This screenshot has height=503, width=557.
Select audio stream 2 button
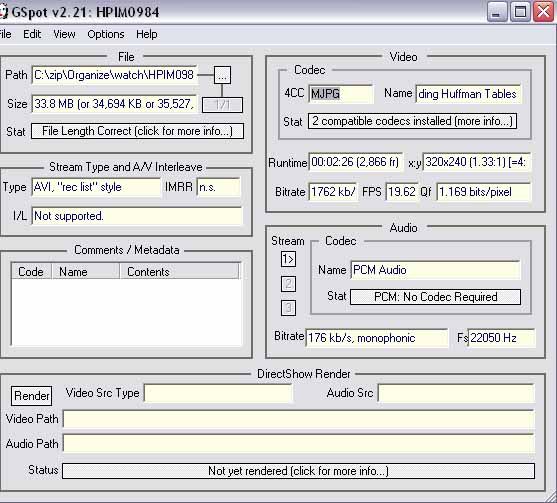(288, 284)
